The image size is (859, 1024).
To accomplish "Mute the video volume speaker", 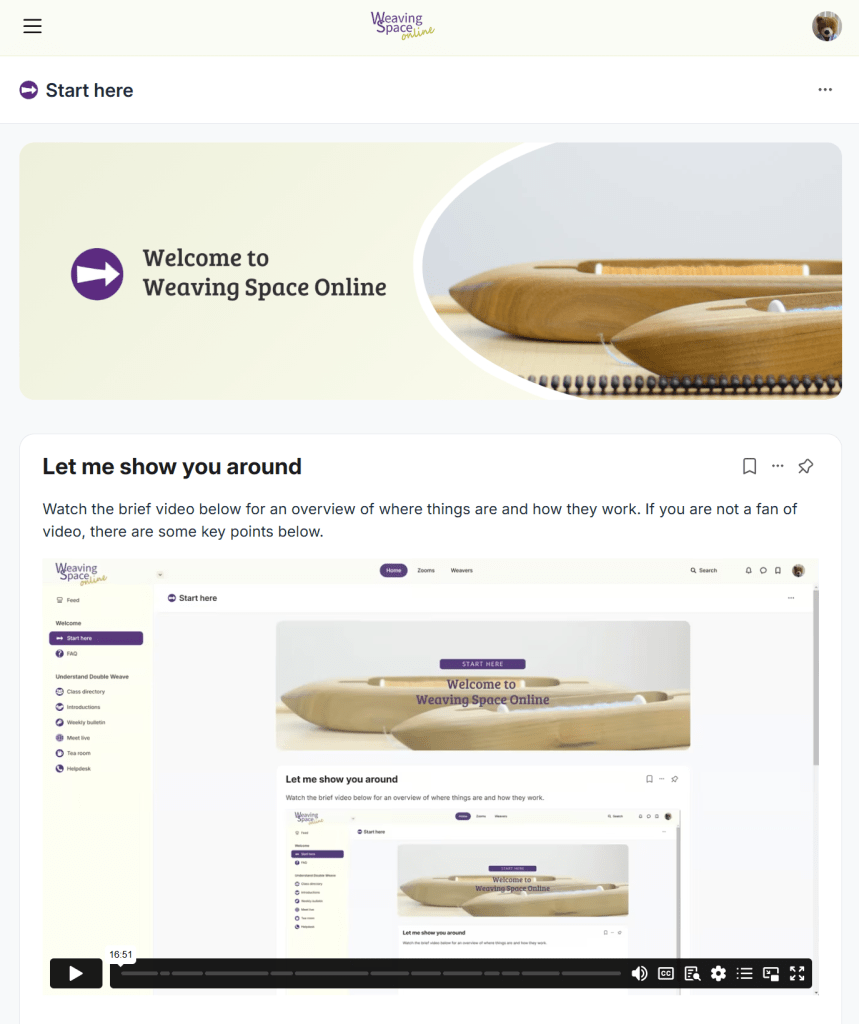I will point(640,974).
